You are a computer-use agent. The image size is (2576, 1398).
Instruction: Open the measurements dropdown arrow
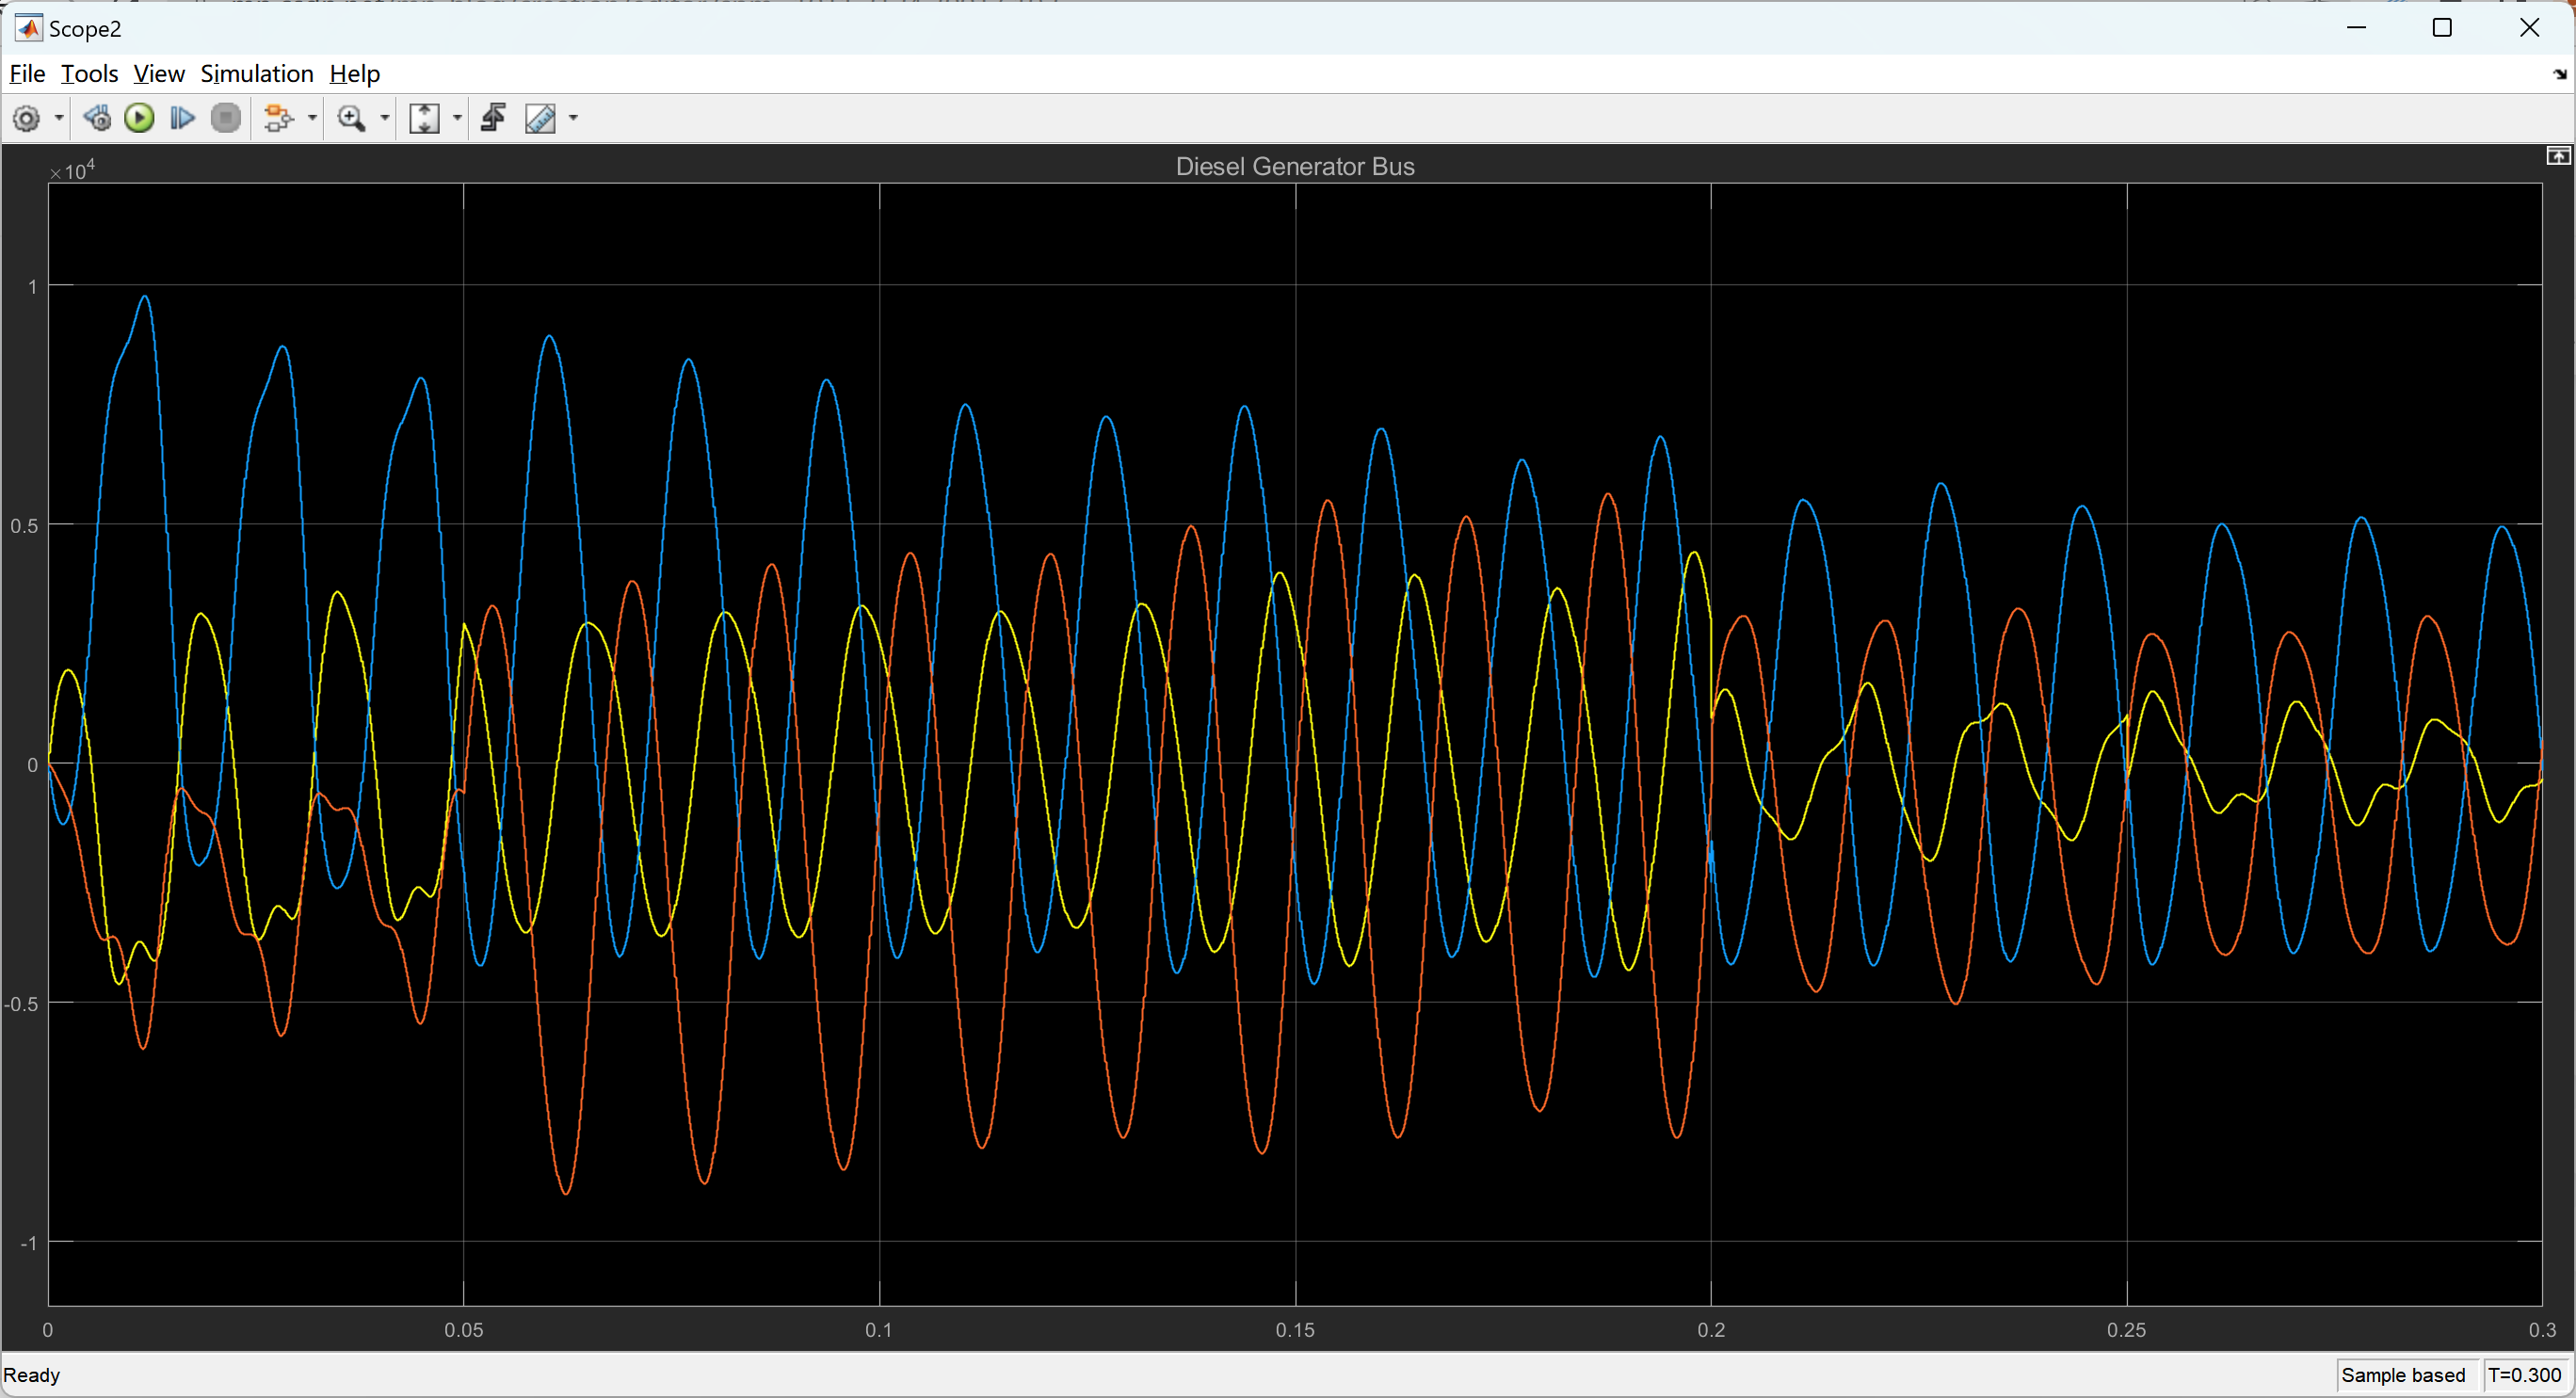574,118
